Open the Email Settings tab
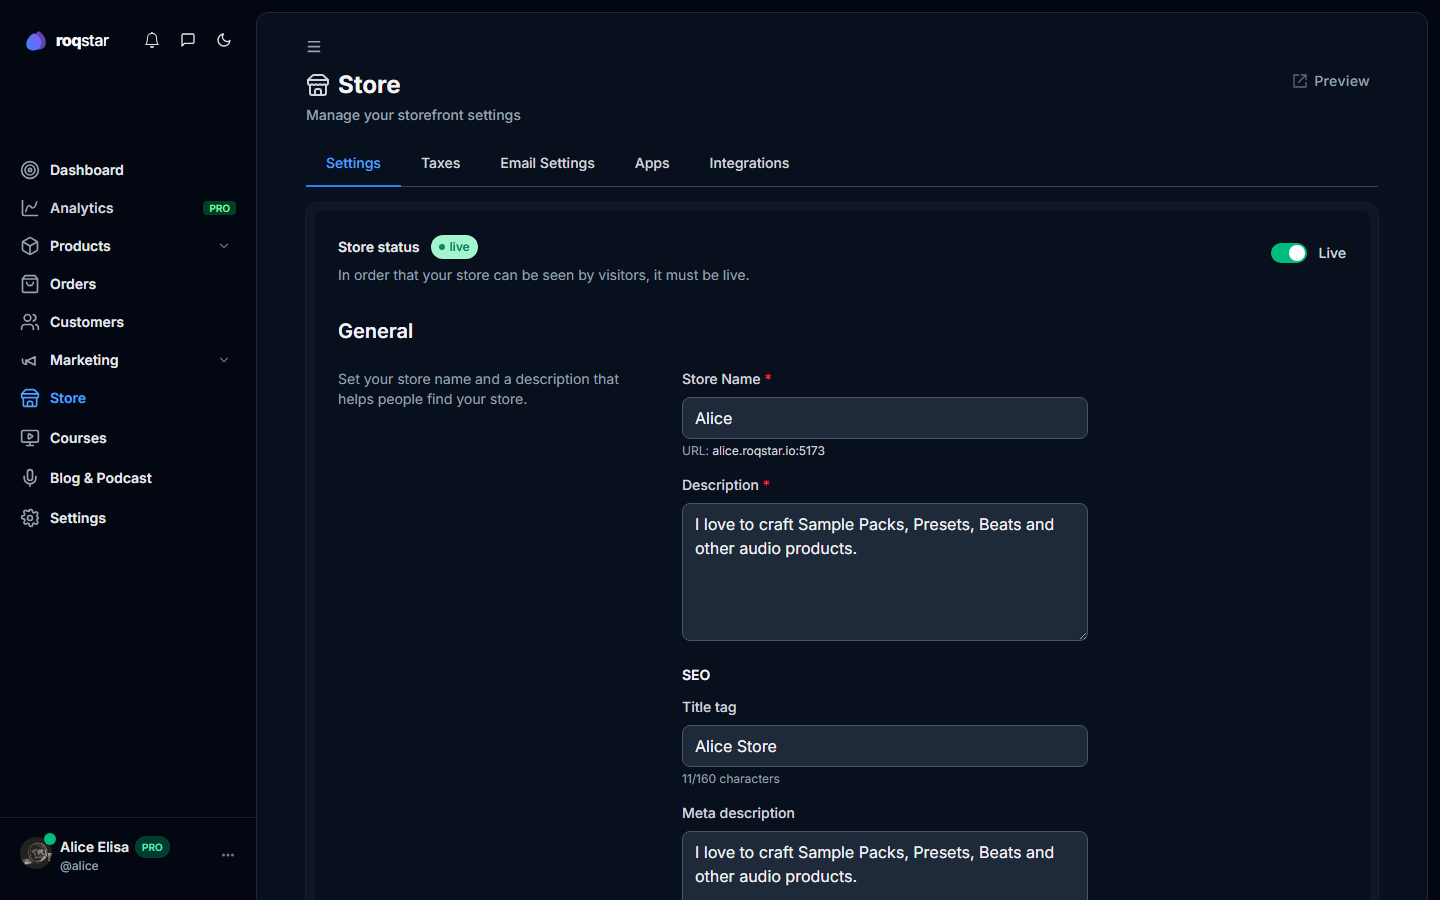This screenshot has width=1440, height=900. [547, 163]
